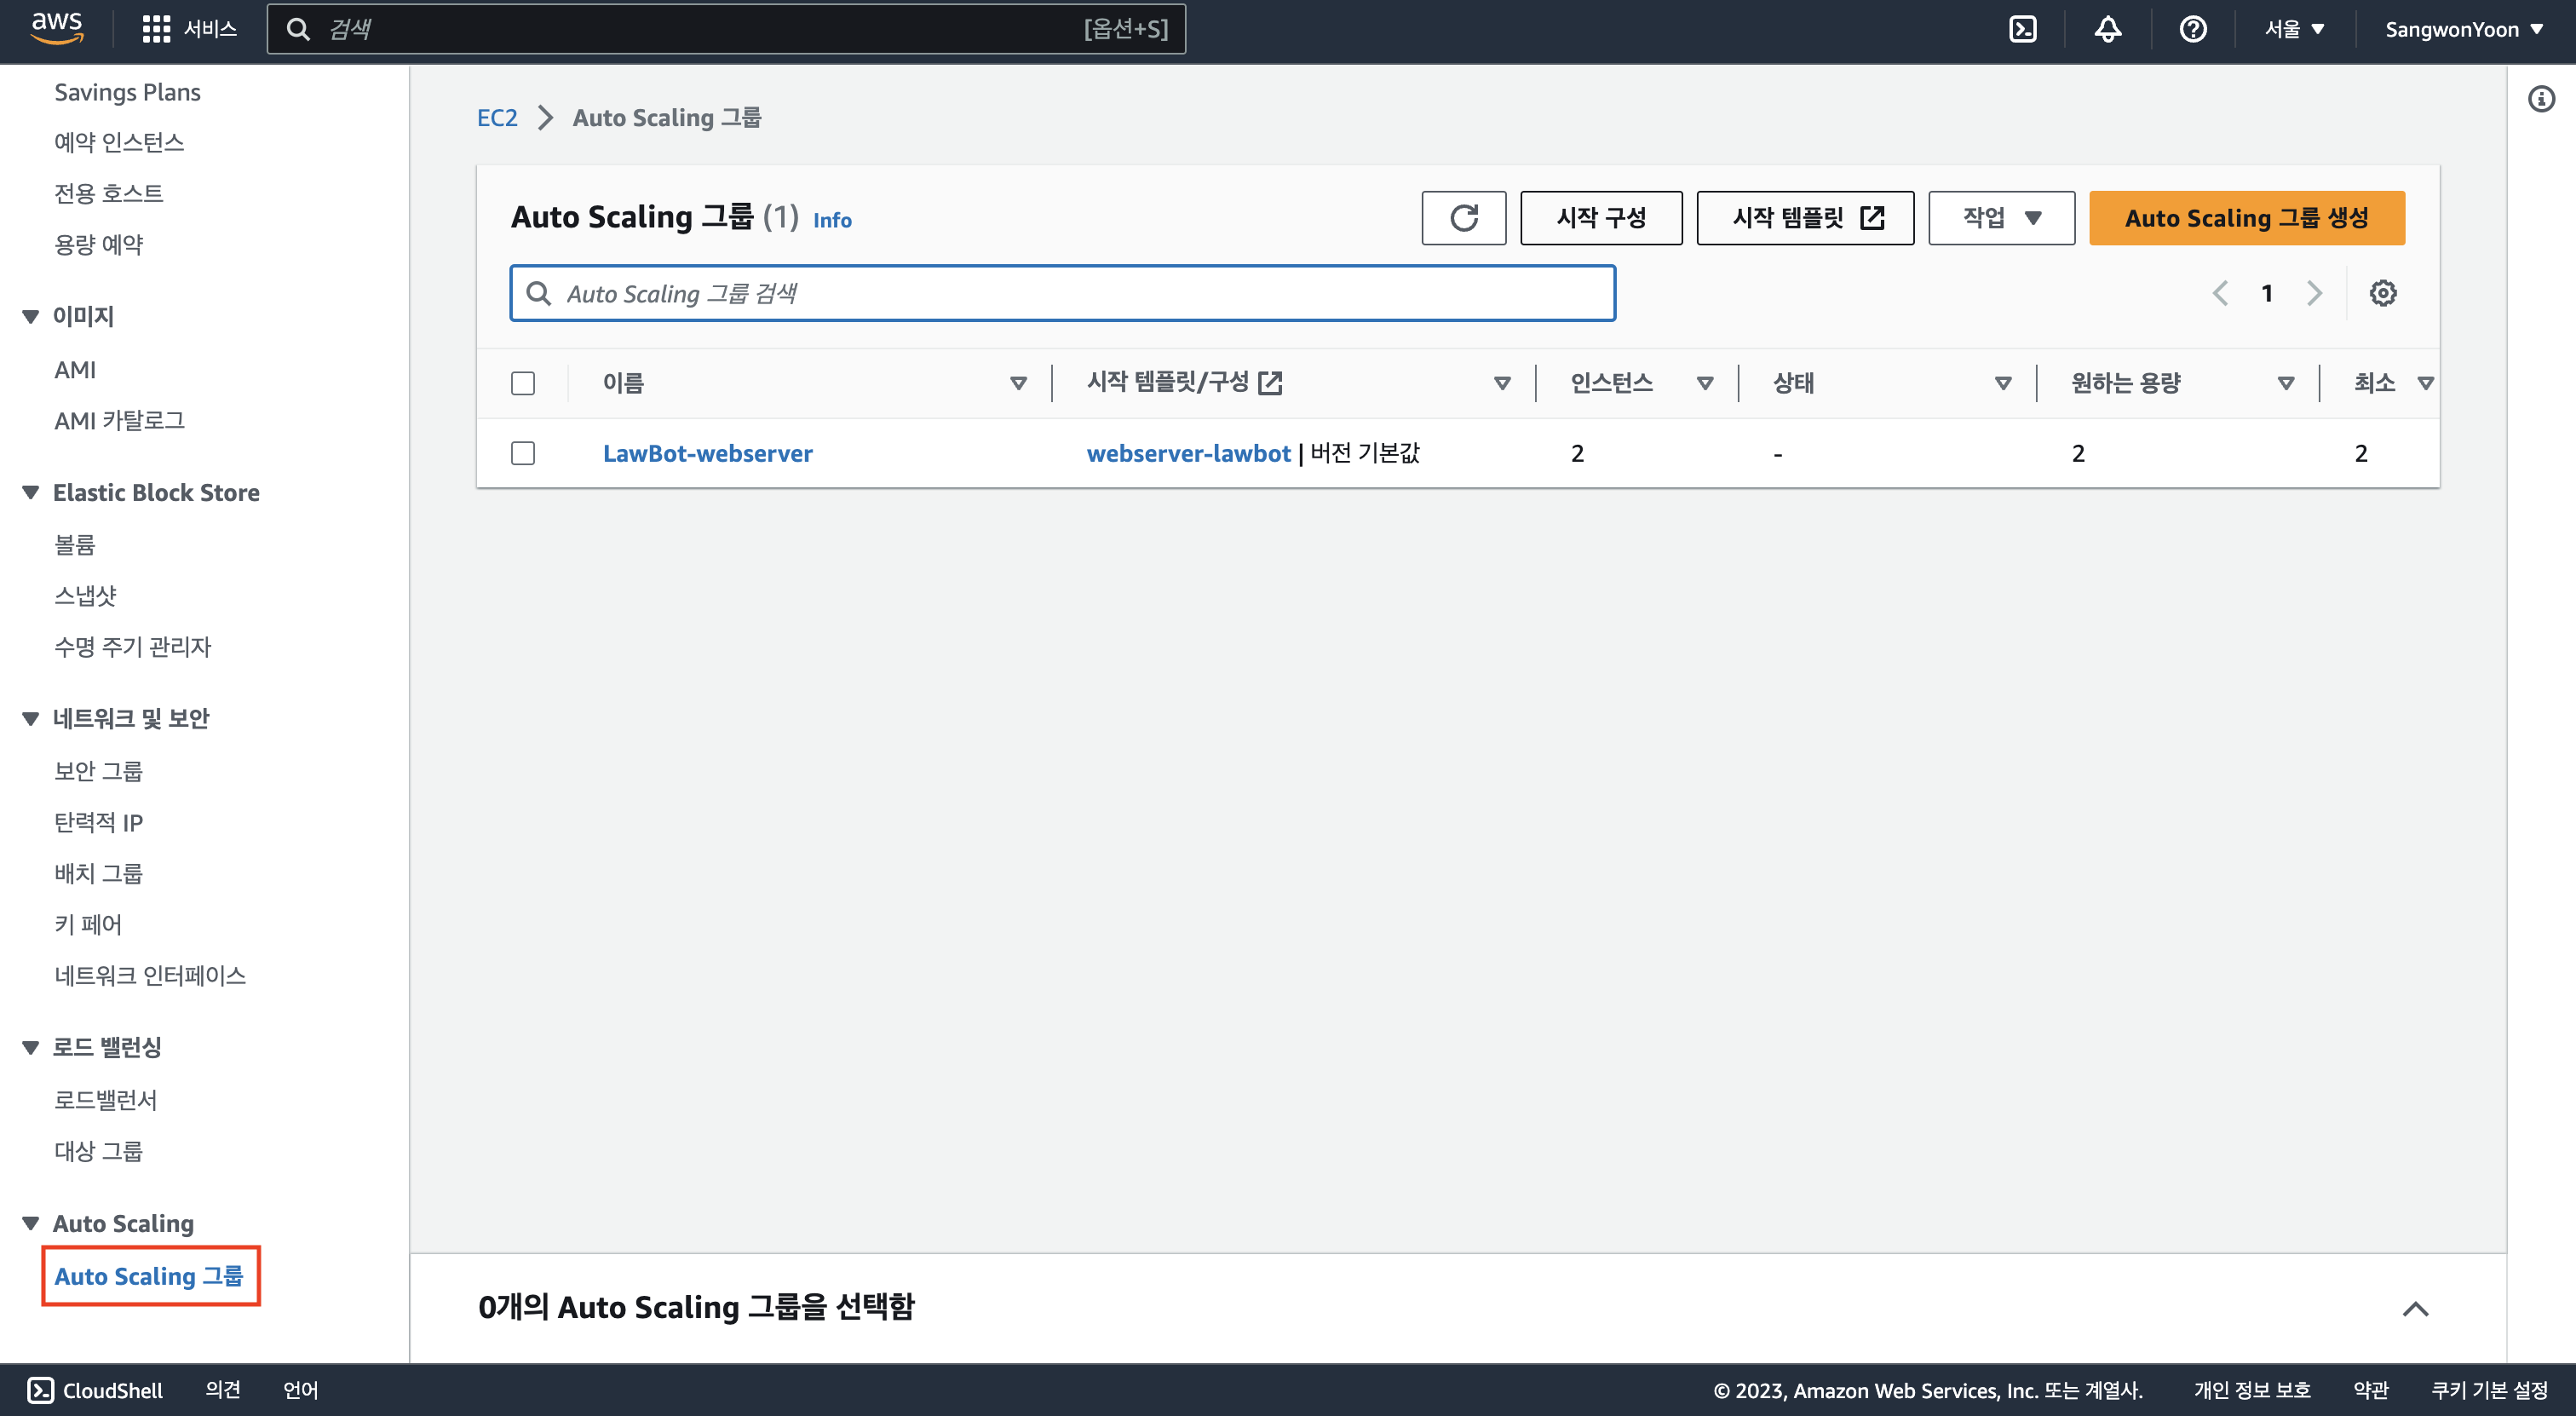
Task: Open table preferences gear icon
Action: point(2383,293)
